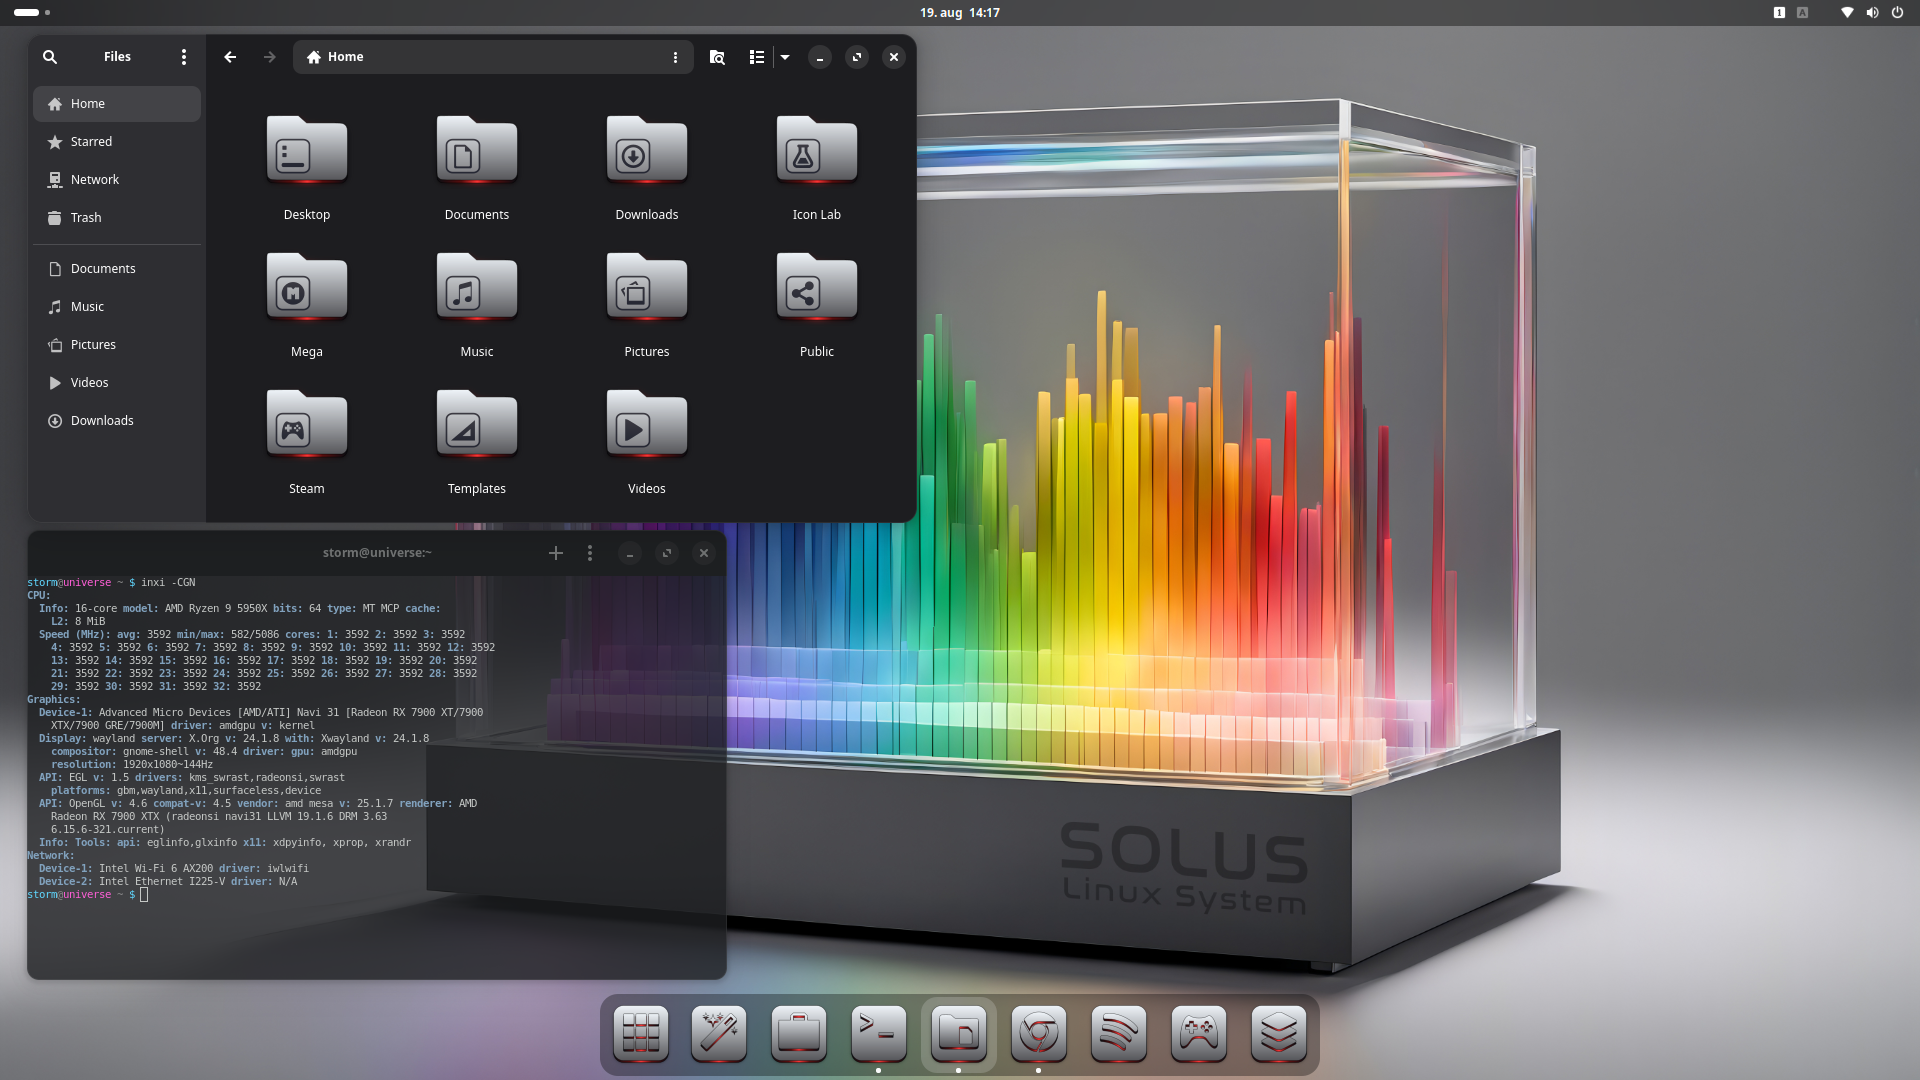
Task: Open the Pictures bookmark in the sidebar
Action: tap(117, 345)
